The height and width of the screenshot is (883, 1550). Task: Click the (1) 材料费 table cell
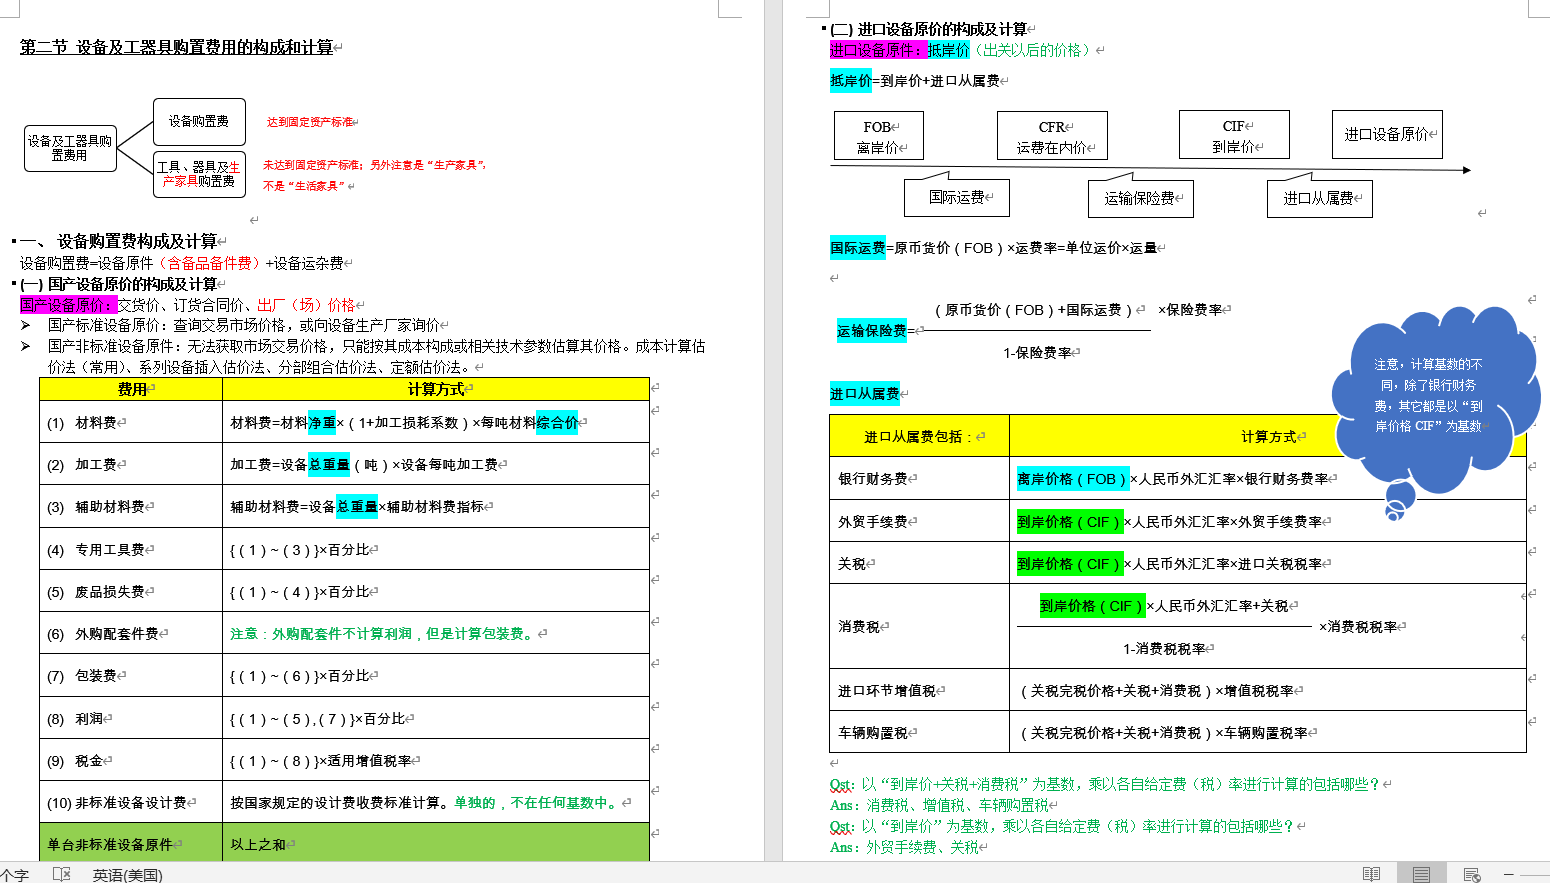pyautogui.click(x=131, y=422)
